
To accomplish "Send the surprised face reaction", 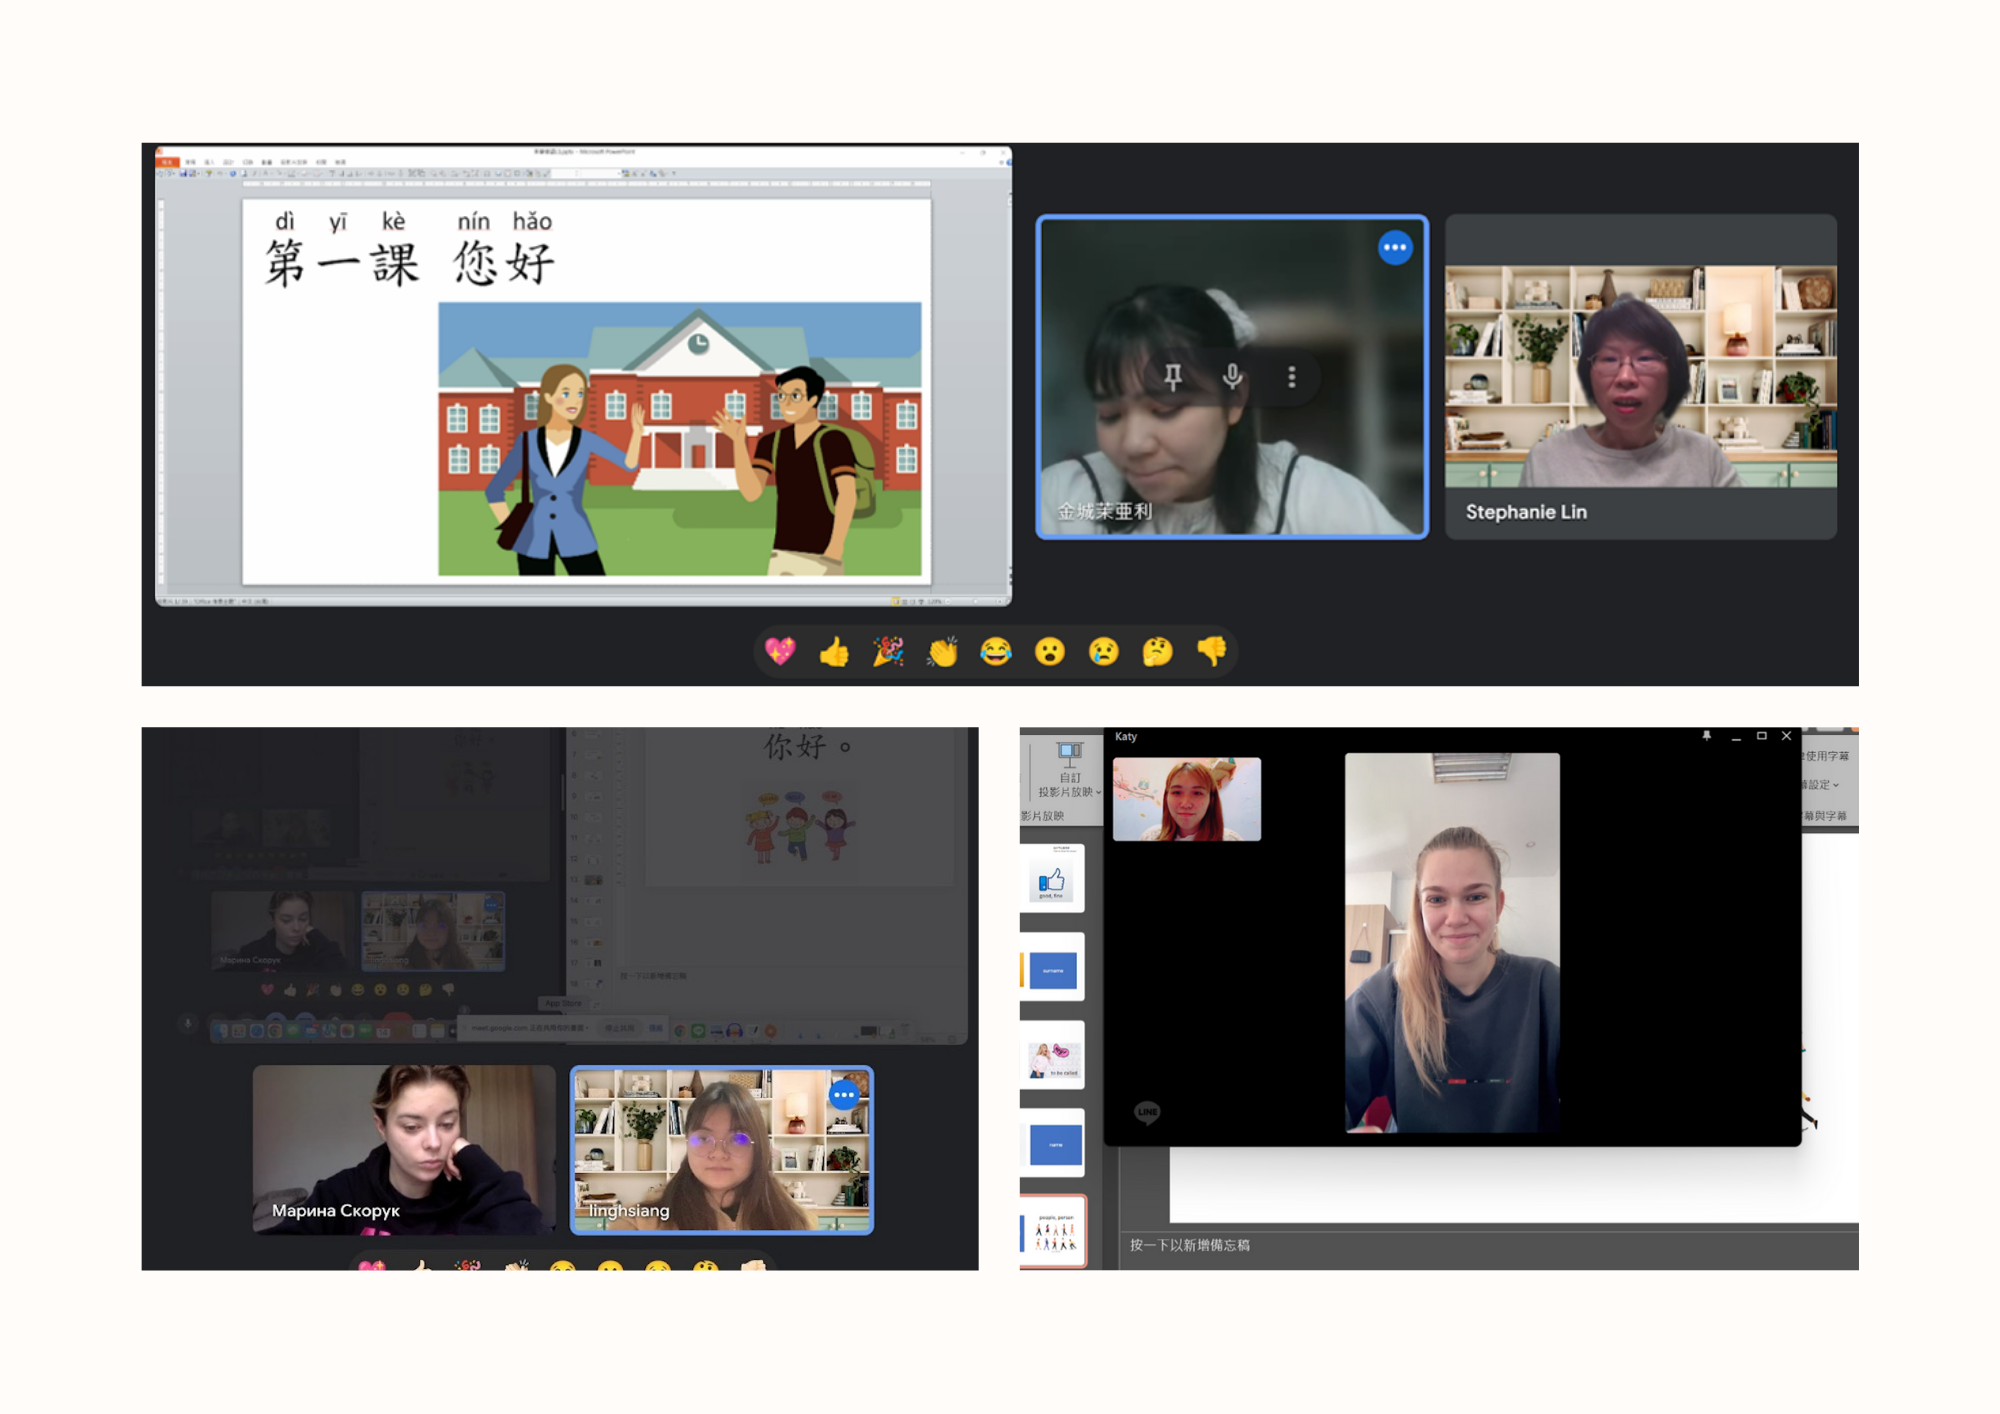I will [x=1050, y=652].
